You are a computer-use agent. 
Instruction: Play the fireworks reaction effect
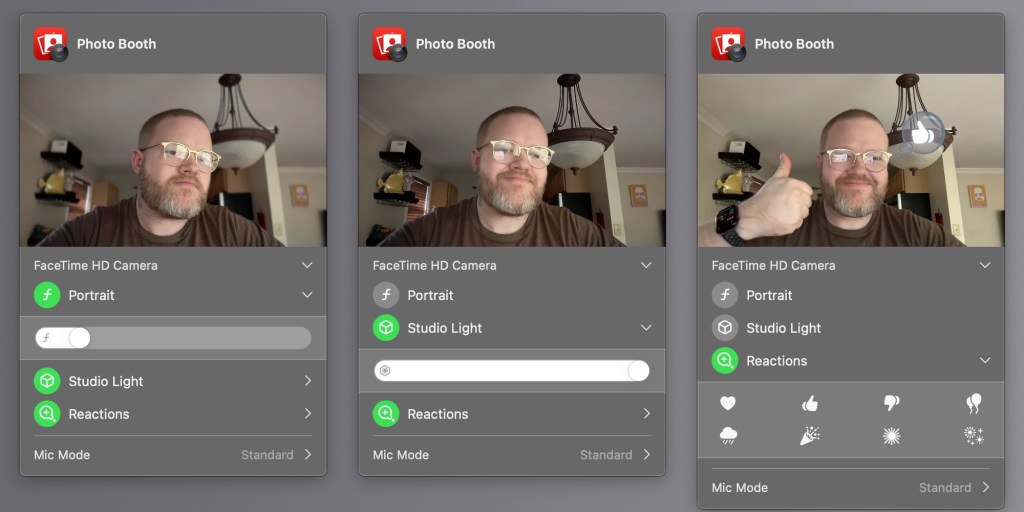click(973, 436)
